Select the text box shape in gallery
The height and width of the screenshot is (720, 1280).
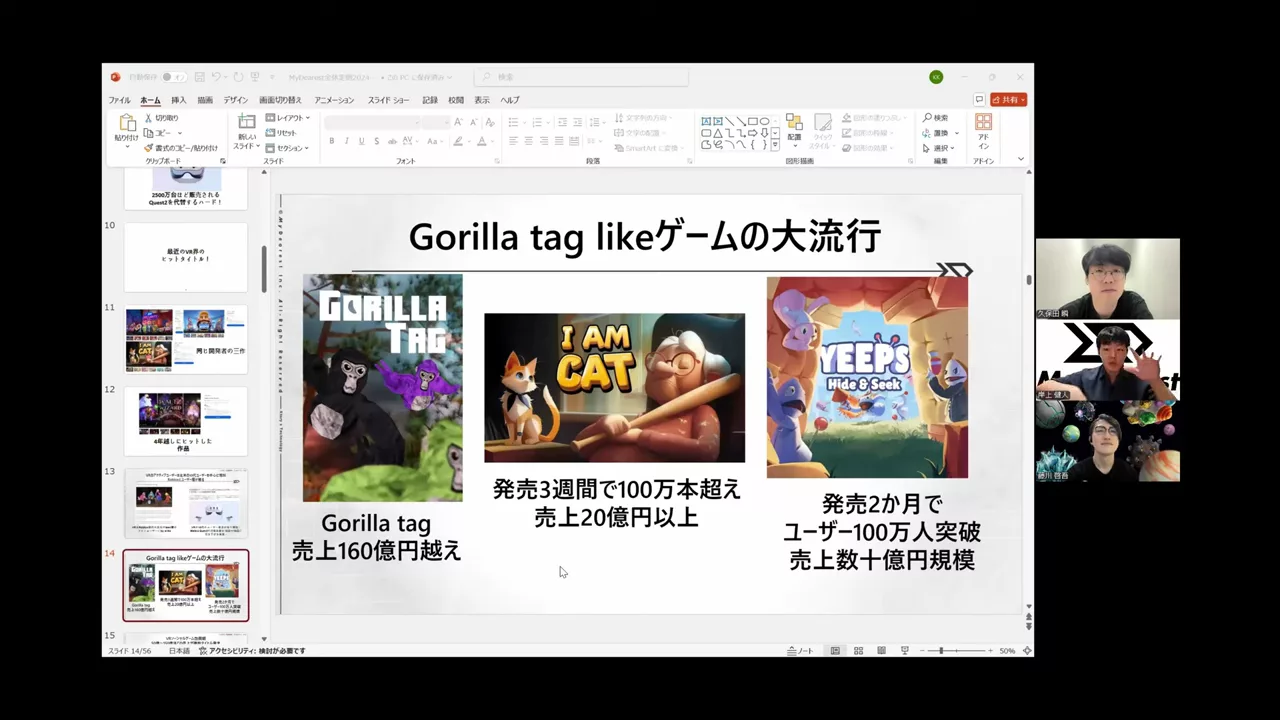pyautogui.click(x=706, y=121)
